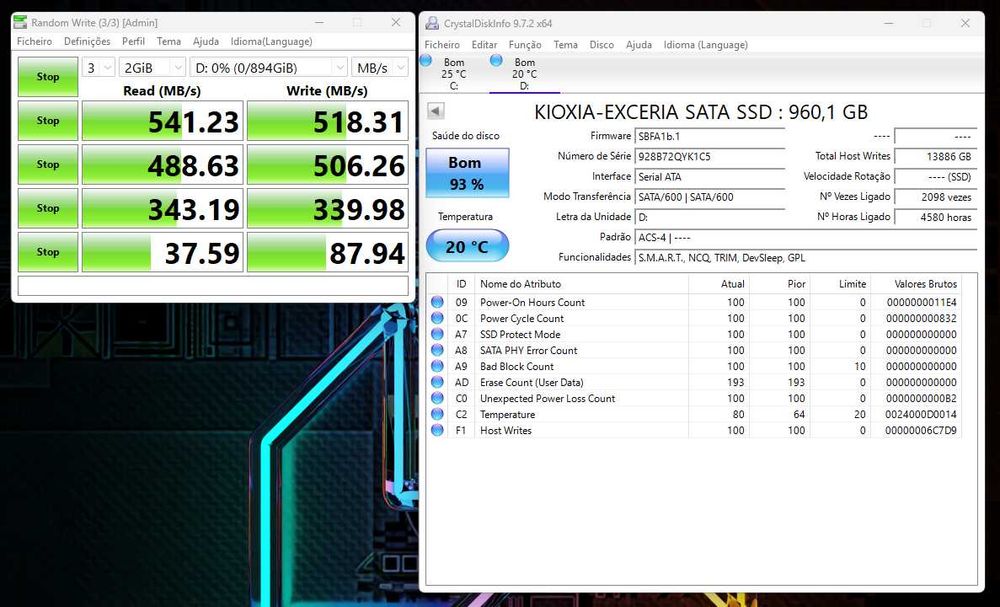Viewport: 1000px width, 607px height.
Task: Click the status orb for Host Writes
Action: pos(437,430)
